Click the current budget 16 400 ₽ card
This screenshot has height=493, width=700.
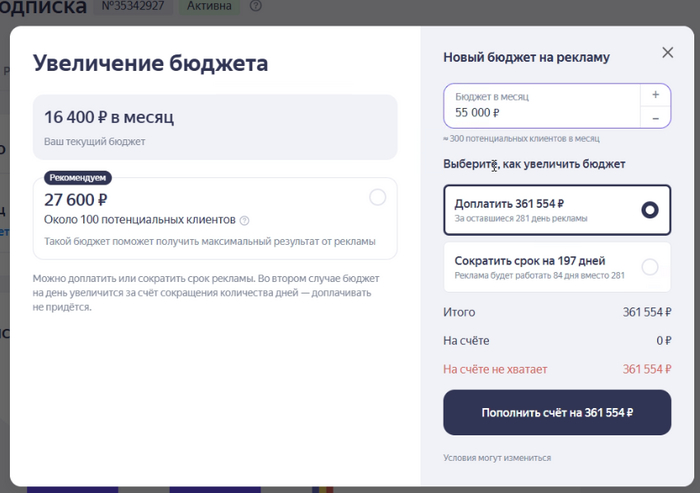[x=215, y=127]
